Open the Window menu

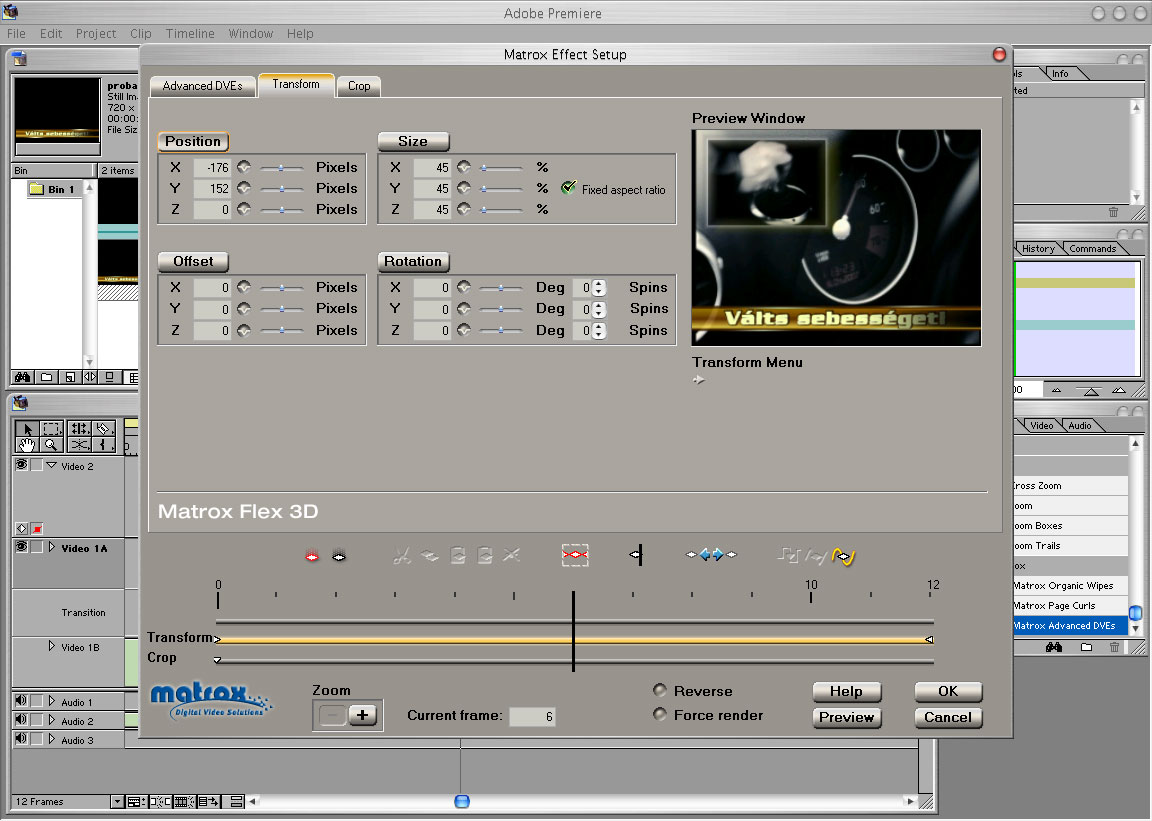(x=251, y=34)
